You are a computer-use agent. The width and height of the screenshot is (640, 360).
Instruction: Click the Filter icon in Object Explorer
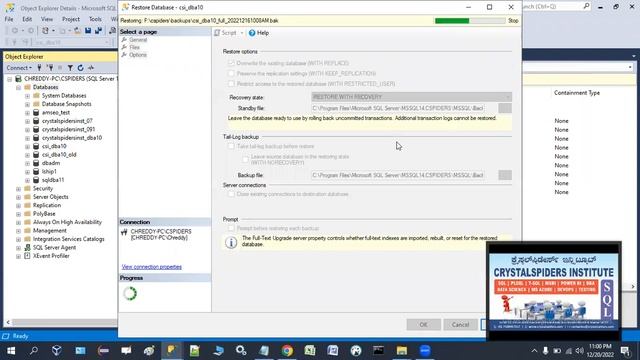[x=70, y=68]
